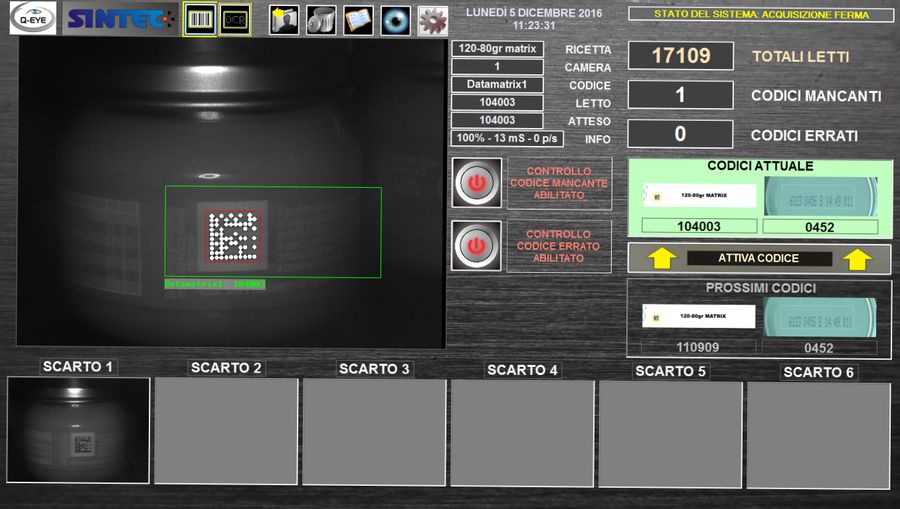Select the OCR mode icon

(235, 20)
